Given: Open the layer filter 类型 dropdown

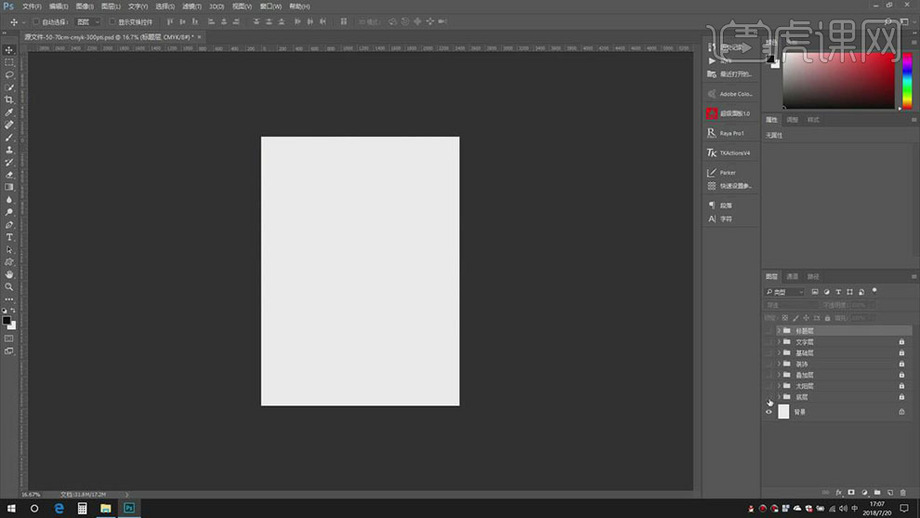Looking at the screenshot, I should click(784, 292).
